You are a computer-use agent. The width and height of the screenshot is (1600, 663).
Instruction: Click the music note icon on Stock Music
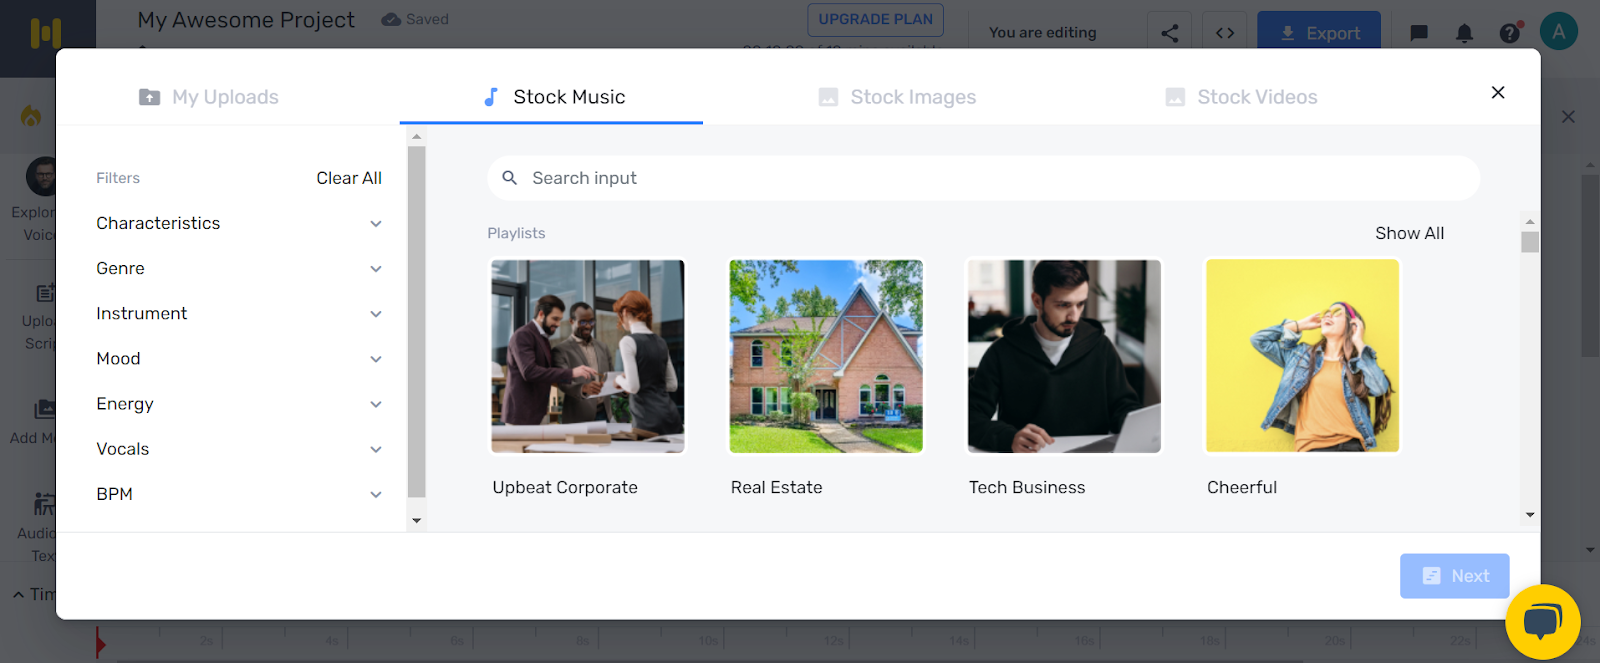(491, 97)
